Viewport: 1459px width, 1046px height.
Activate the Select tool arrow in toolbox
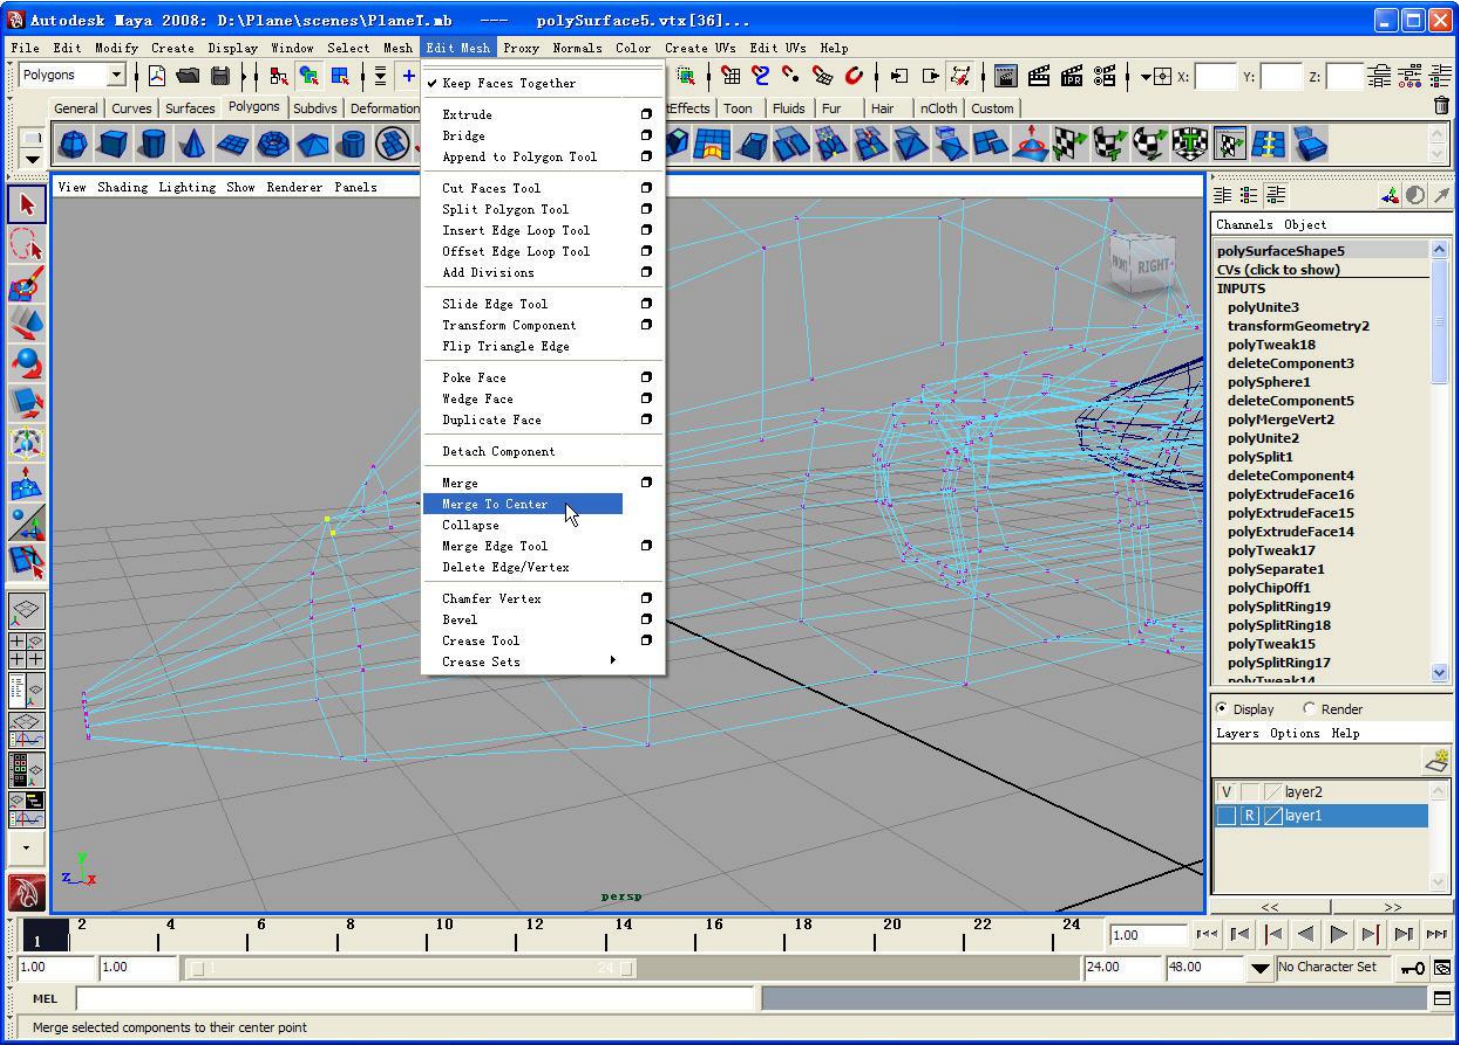point(27,204)
